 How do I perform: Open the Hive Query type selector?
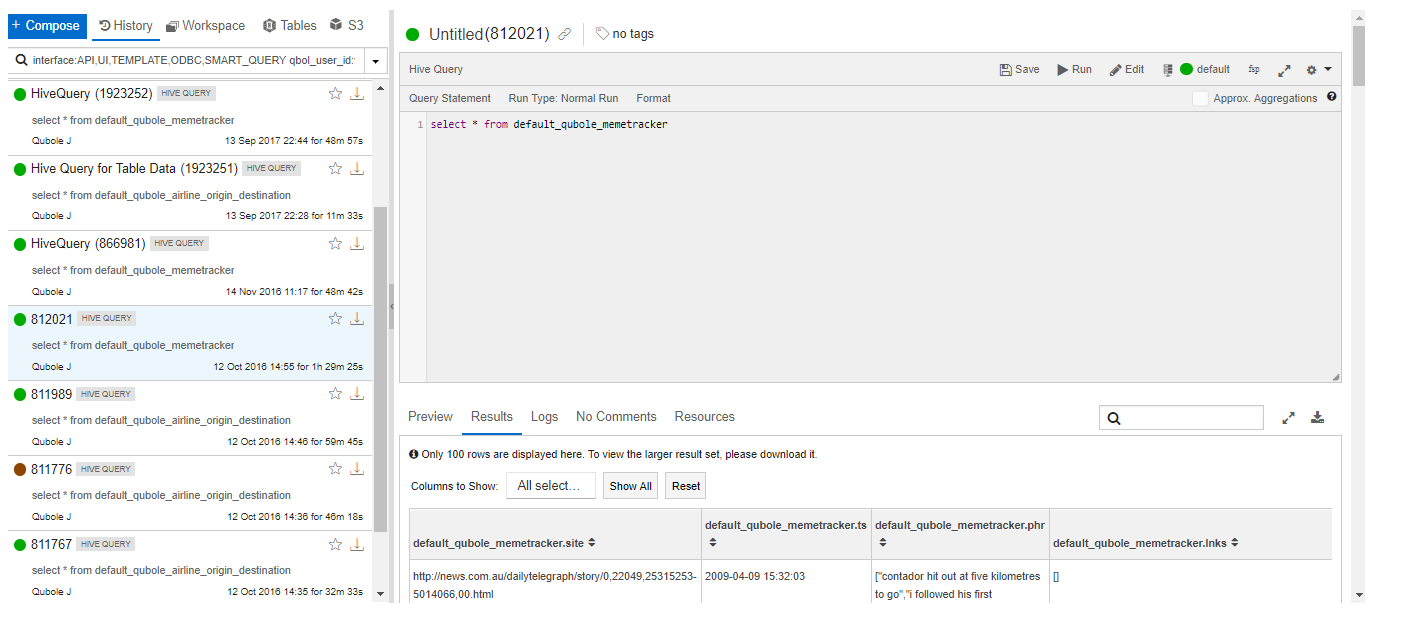pyautogui.click(x=436, y=70)
